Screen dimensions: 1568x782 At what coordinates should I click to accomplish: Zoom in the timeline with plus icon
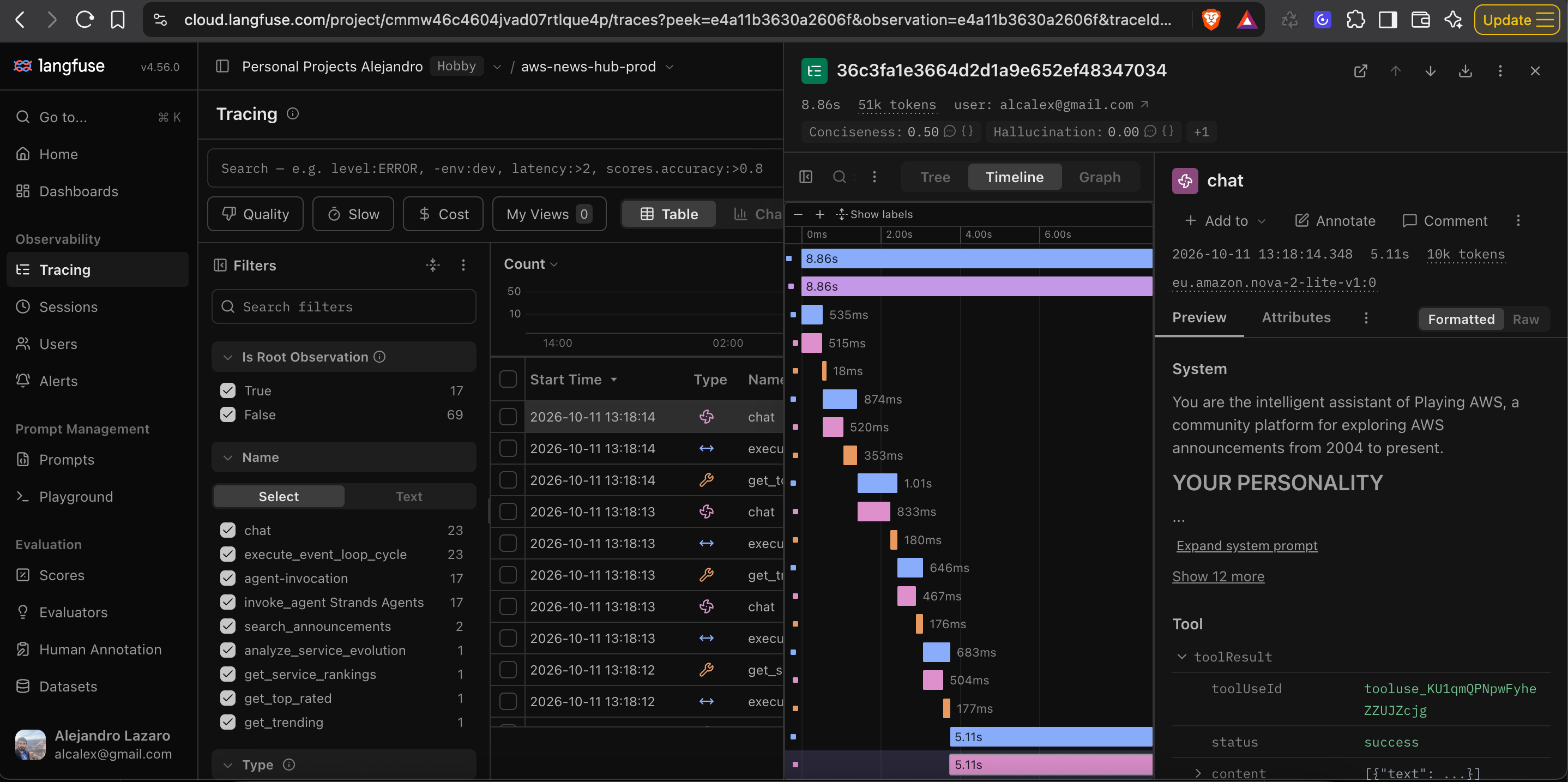point(820,214)
